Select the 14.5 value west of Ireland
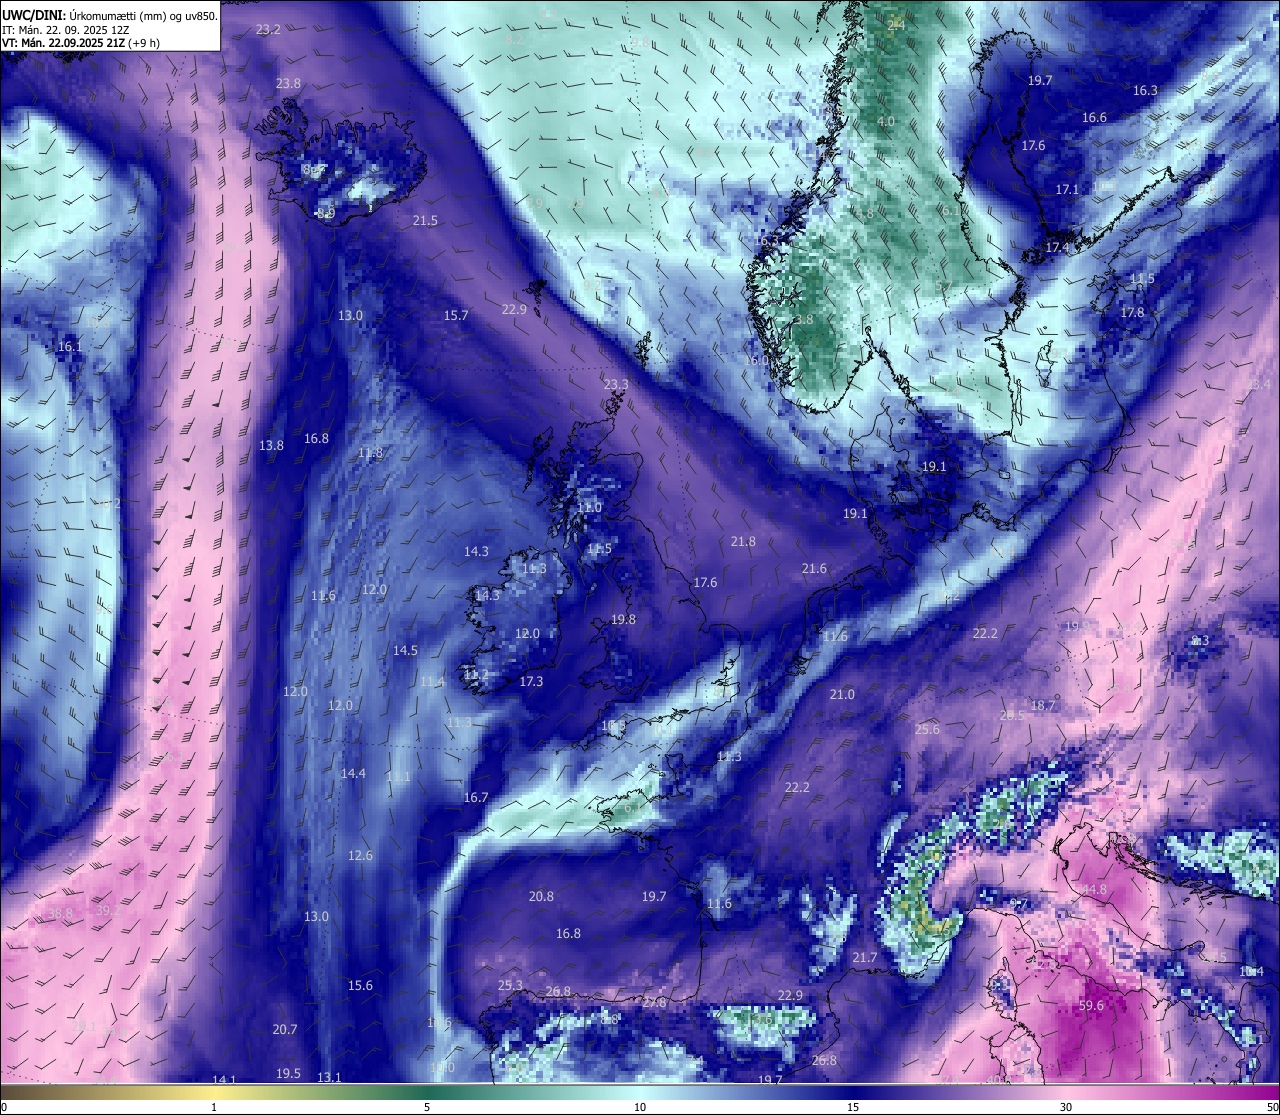 point(405,651)
